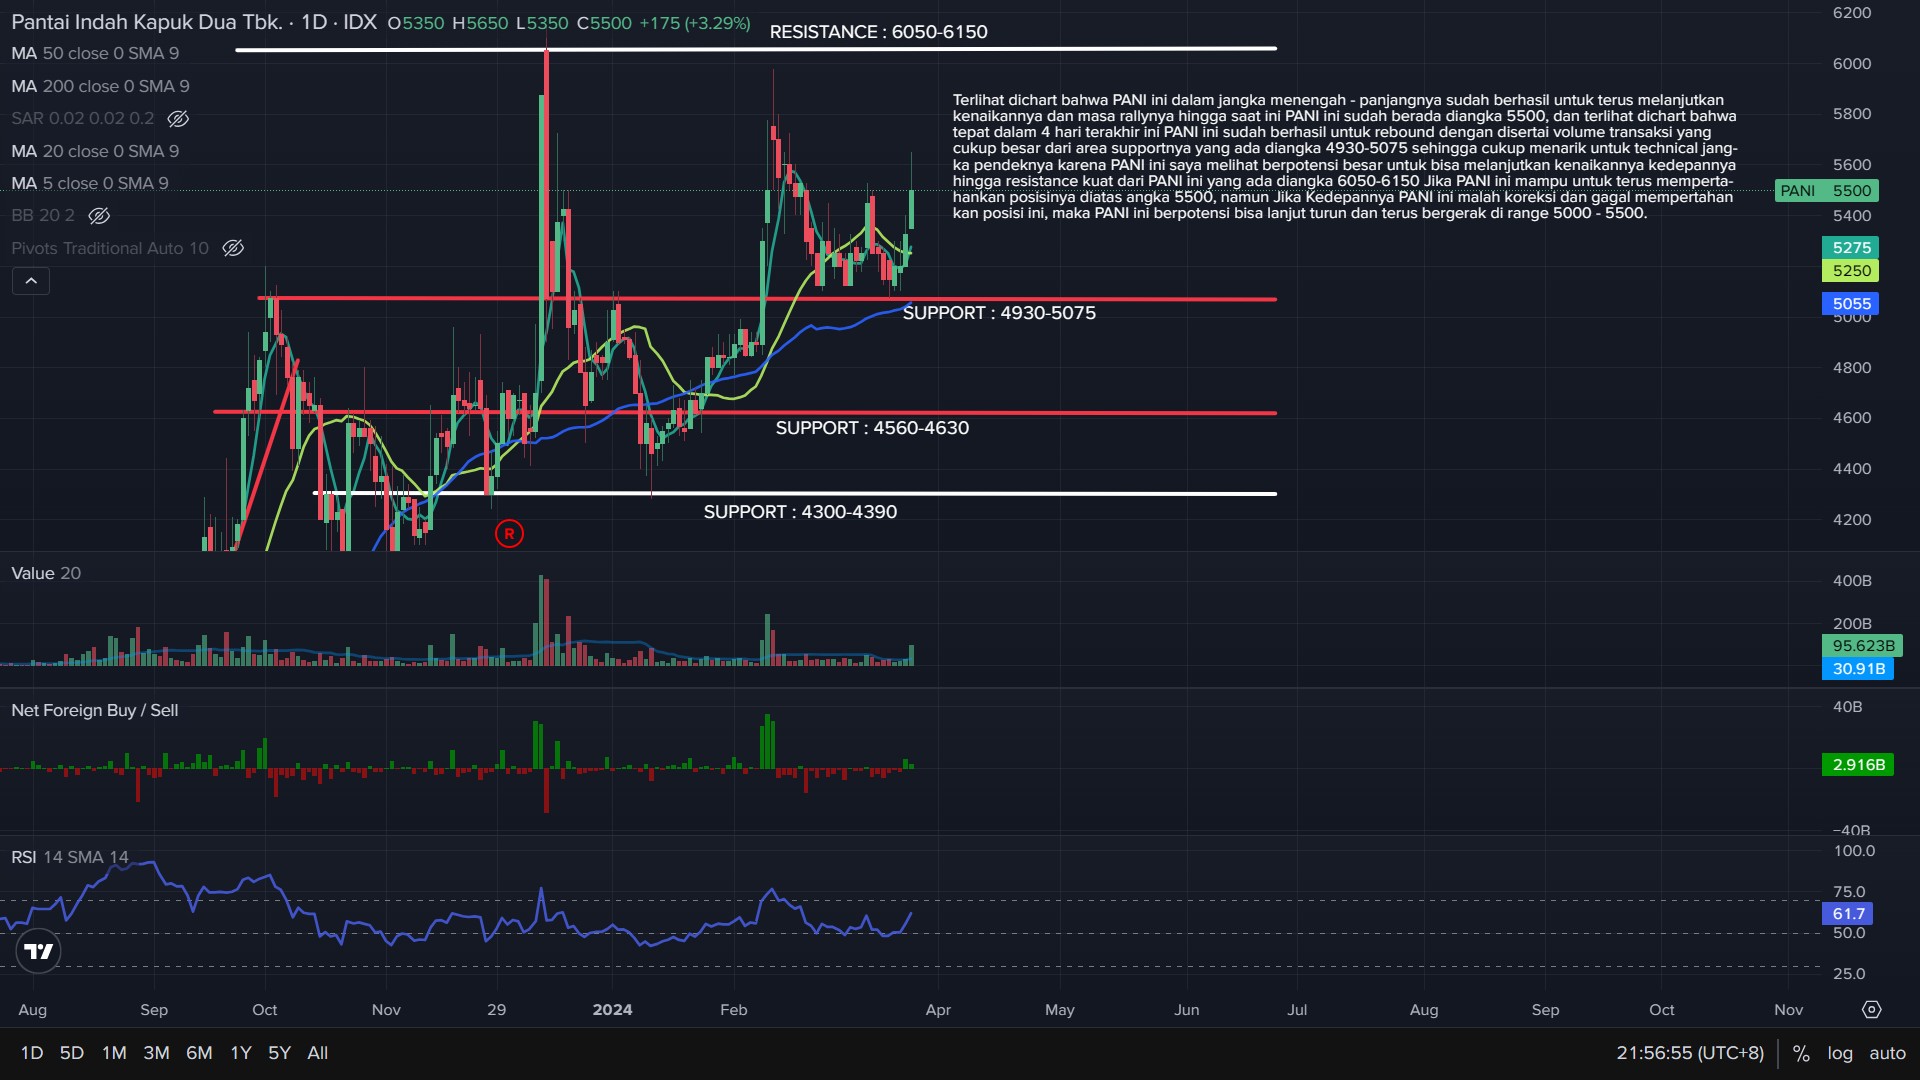The width and height of the screenshot is (1920, 1080).
Task: Click the TradingView logo icon
Action: coord(39,951)
